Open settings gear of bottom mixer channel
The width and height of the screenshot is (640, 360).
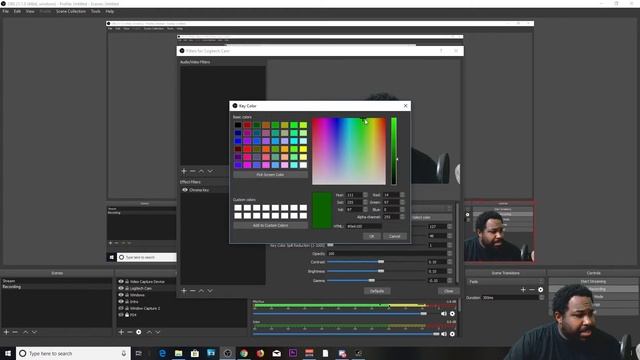coord(452,334)
